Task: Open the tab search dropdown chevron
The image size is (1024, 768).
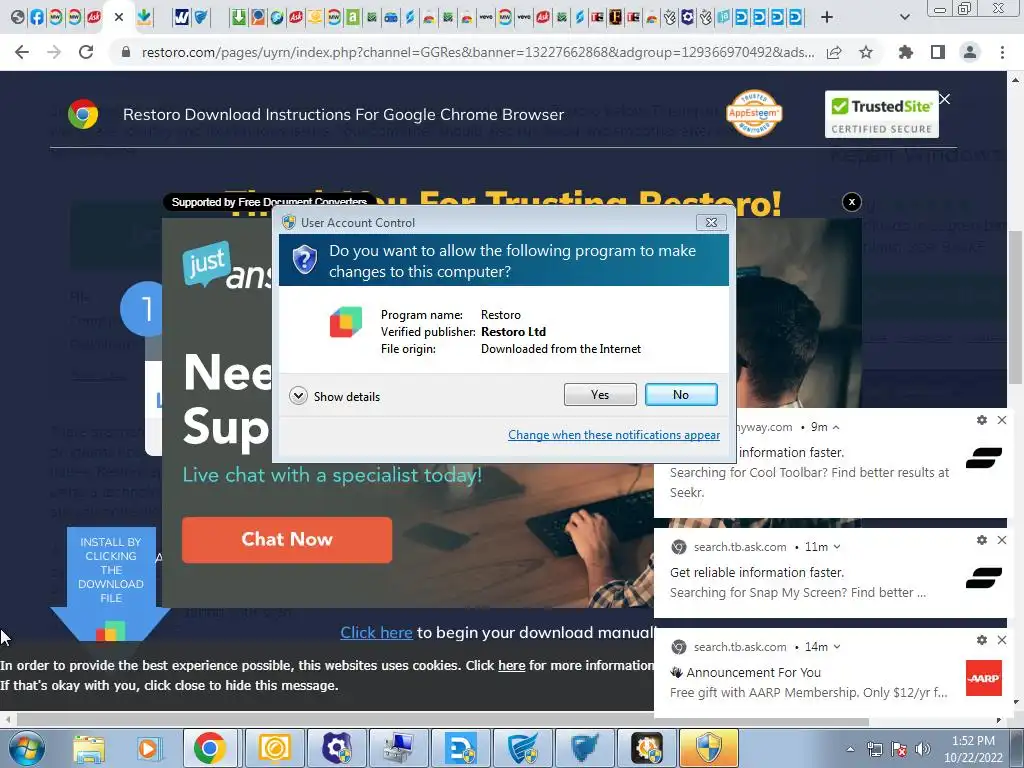Action: [904, 17]
